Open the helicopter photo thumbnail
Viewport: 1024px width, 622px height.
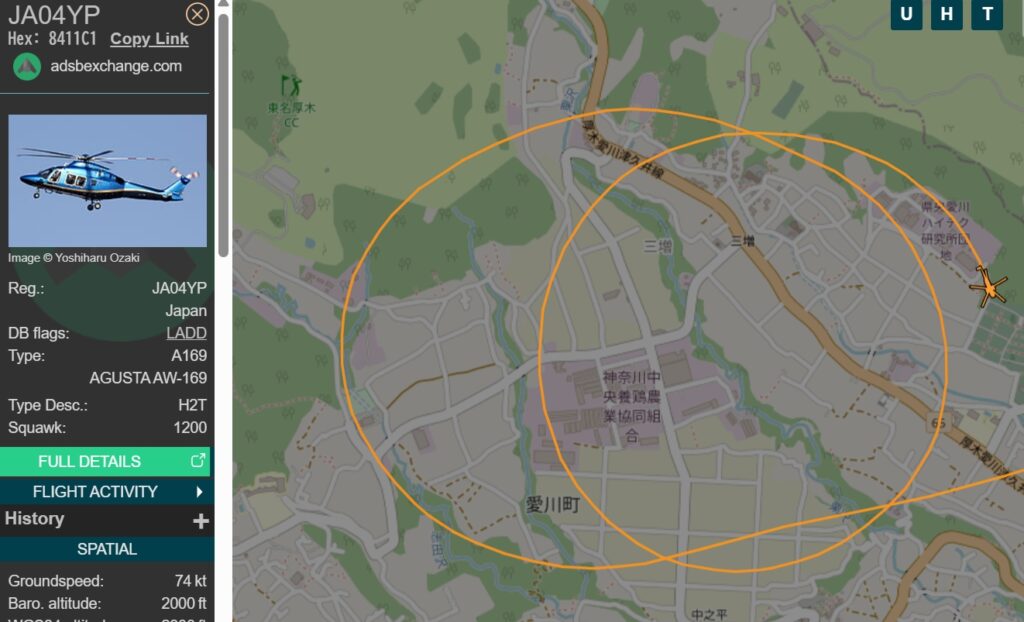(108, 181)
